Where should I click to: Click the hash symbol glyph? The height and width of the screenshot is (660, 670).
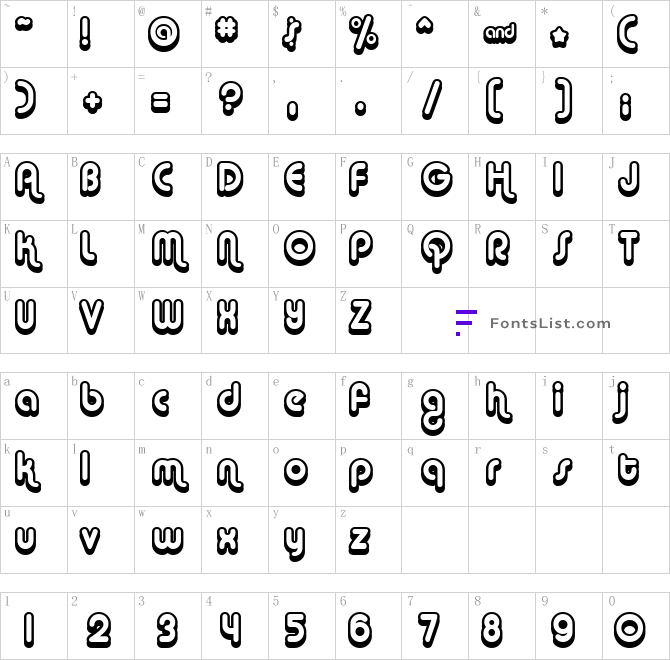pyautogui.click(x=226, y=30)
